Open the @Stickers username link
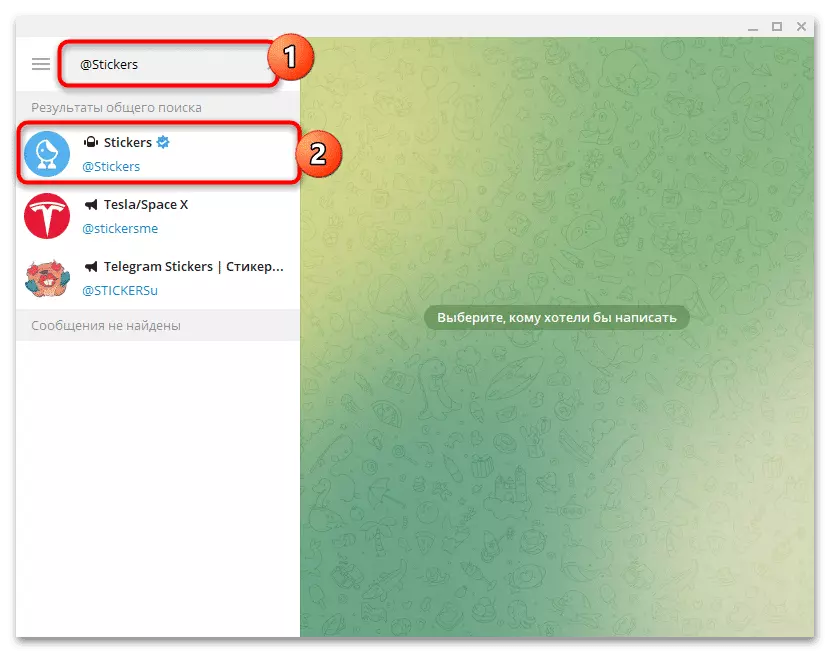Screen dimensions: 830x653 [111, 167]
